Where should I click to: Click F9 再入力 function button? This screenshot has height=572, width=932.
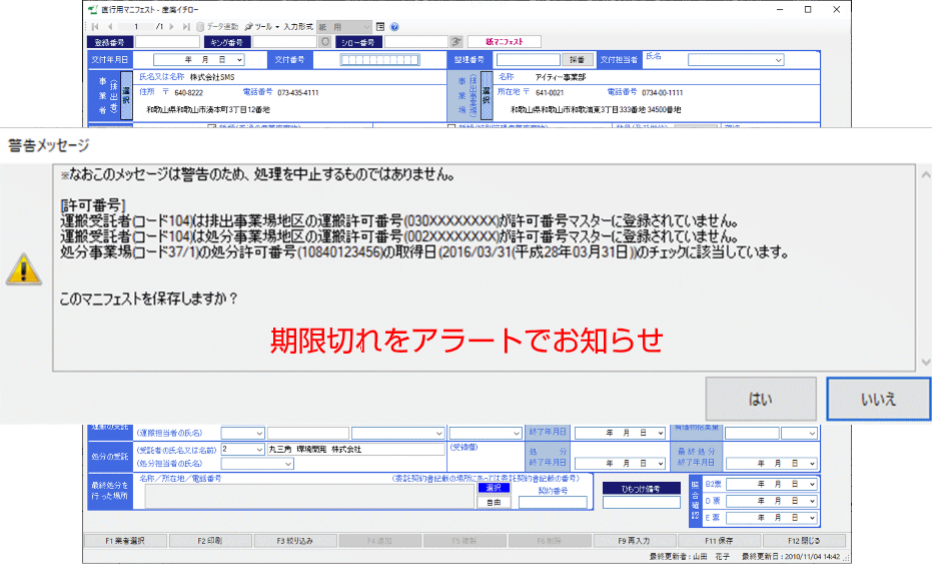[634, 541]
